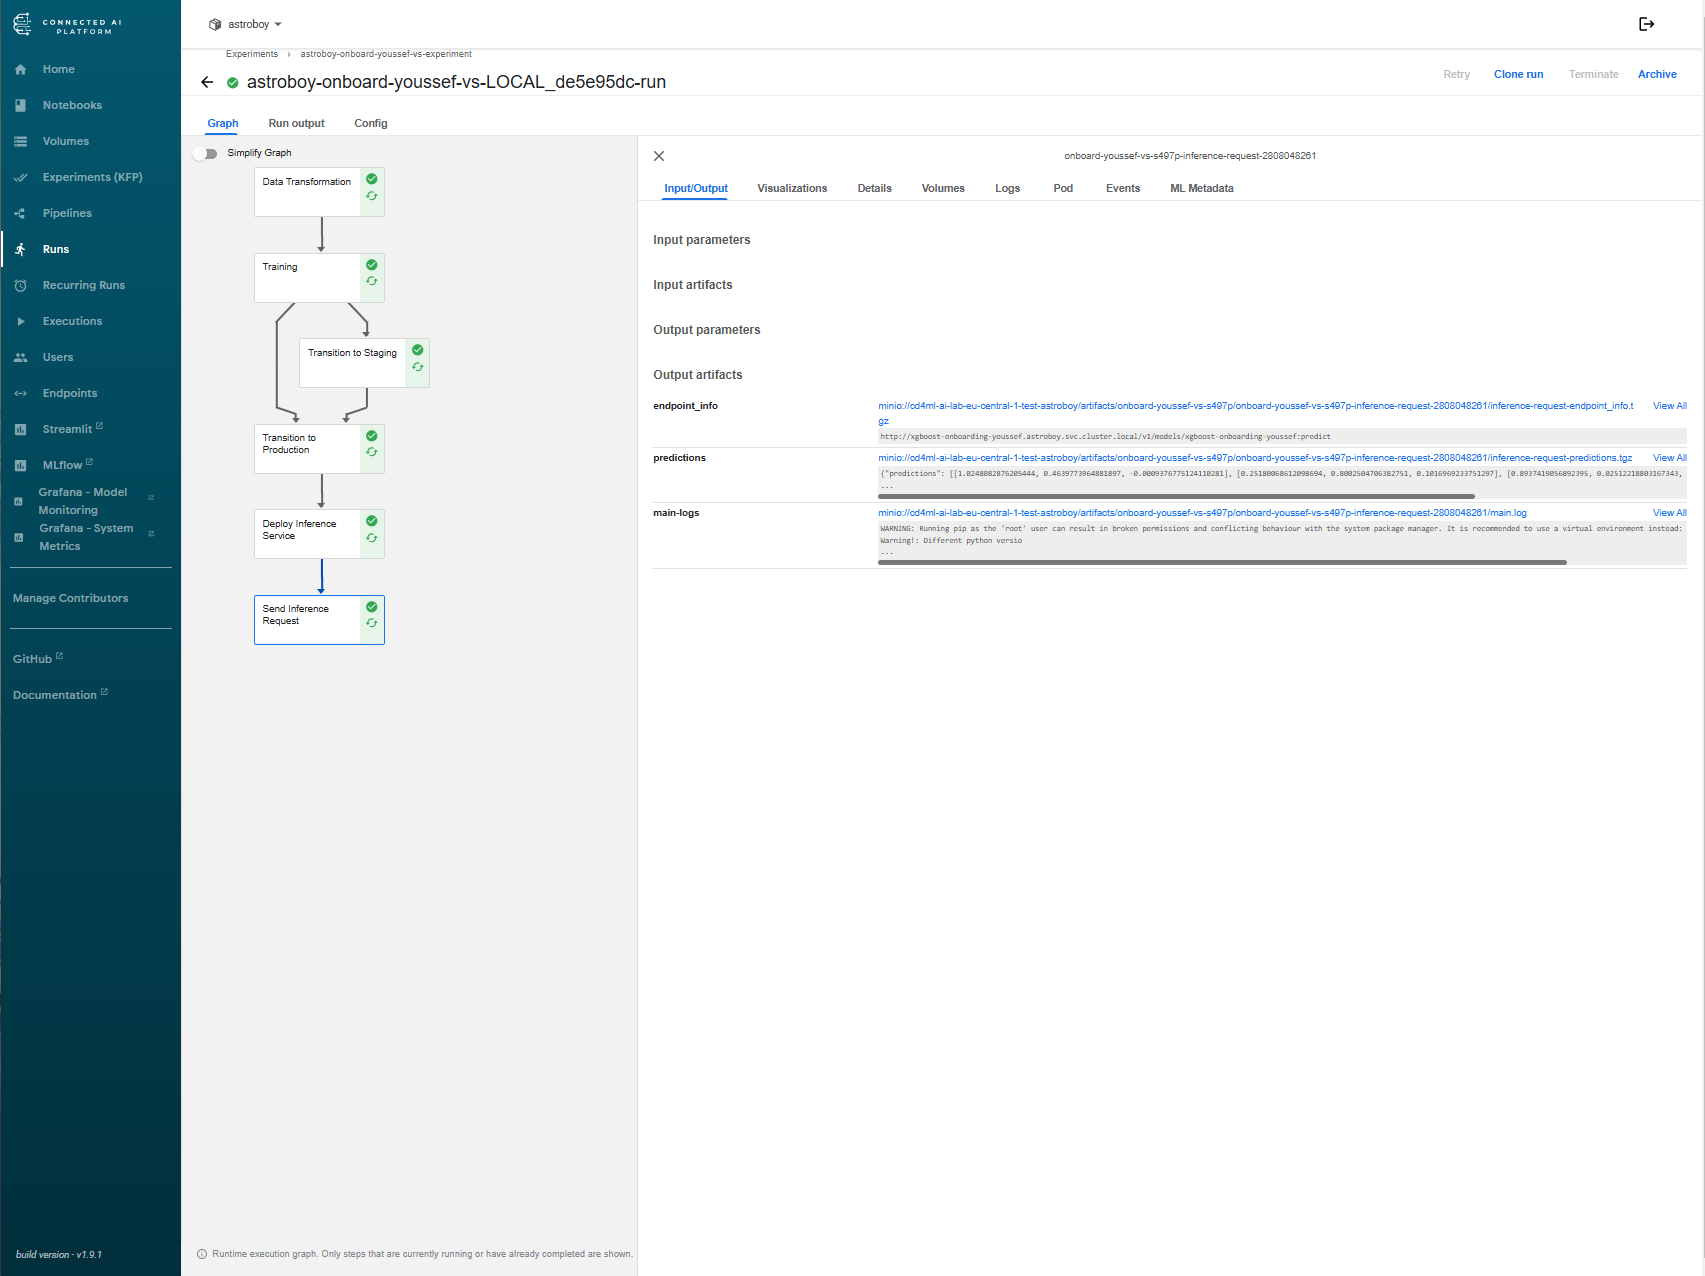Viewport: 1705px width, 1276px height.
Task: Click the Users people icon
Action: coord(20,357)
